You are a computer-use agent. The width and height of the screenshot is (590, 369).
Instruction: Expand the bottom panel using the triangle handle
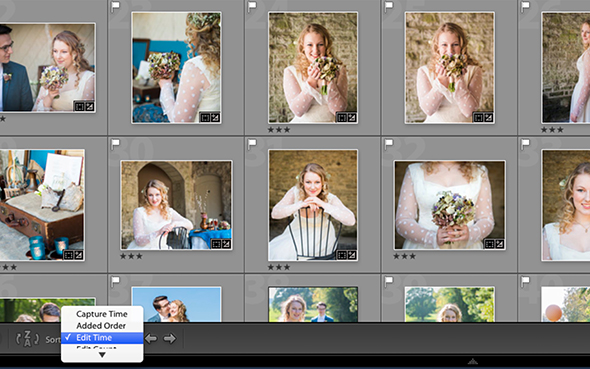pyautogui.click(x=473, y=361)
